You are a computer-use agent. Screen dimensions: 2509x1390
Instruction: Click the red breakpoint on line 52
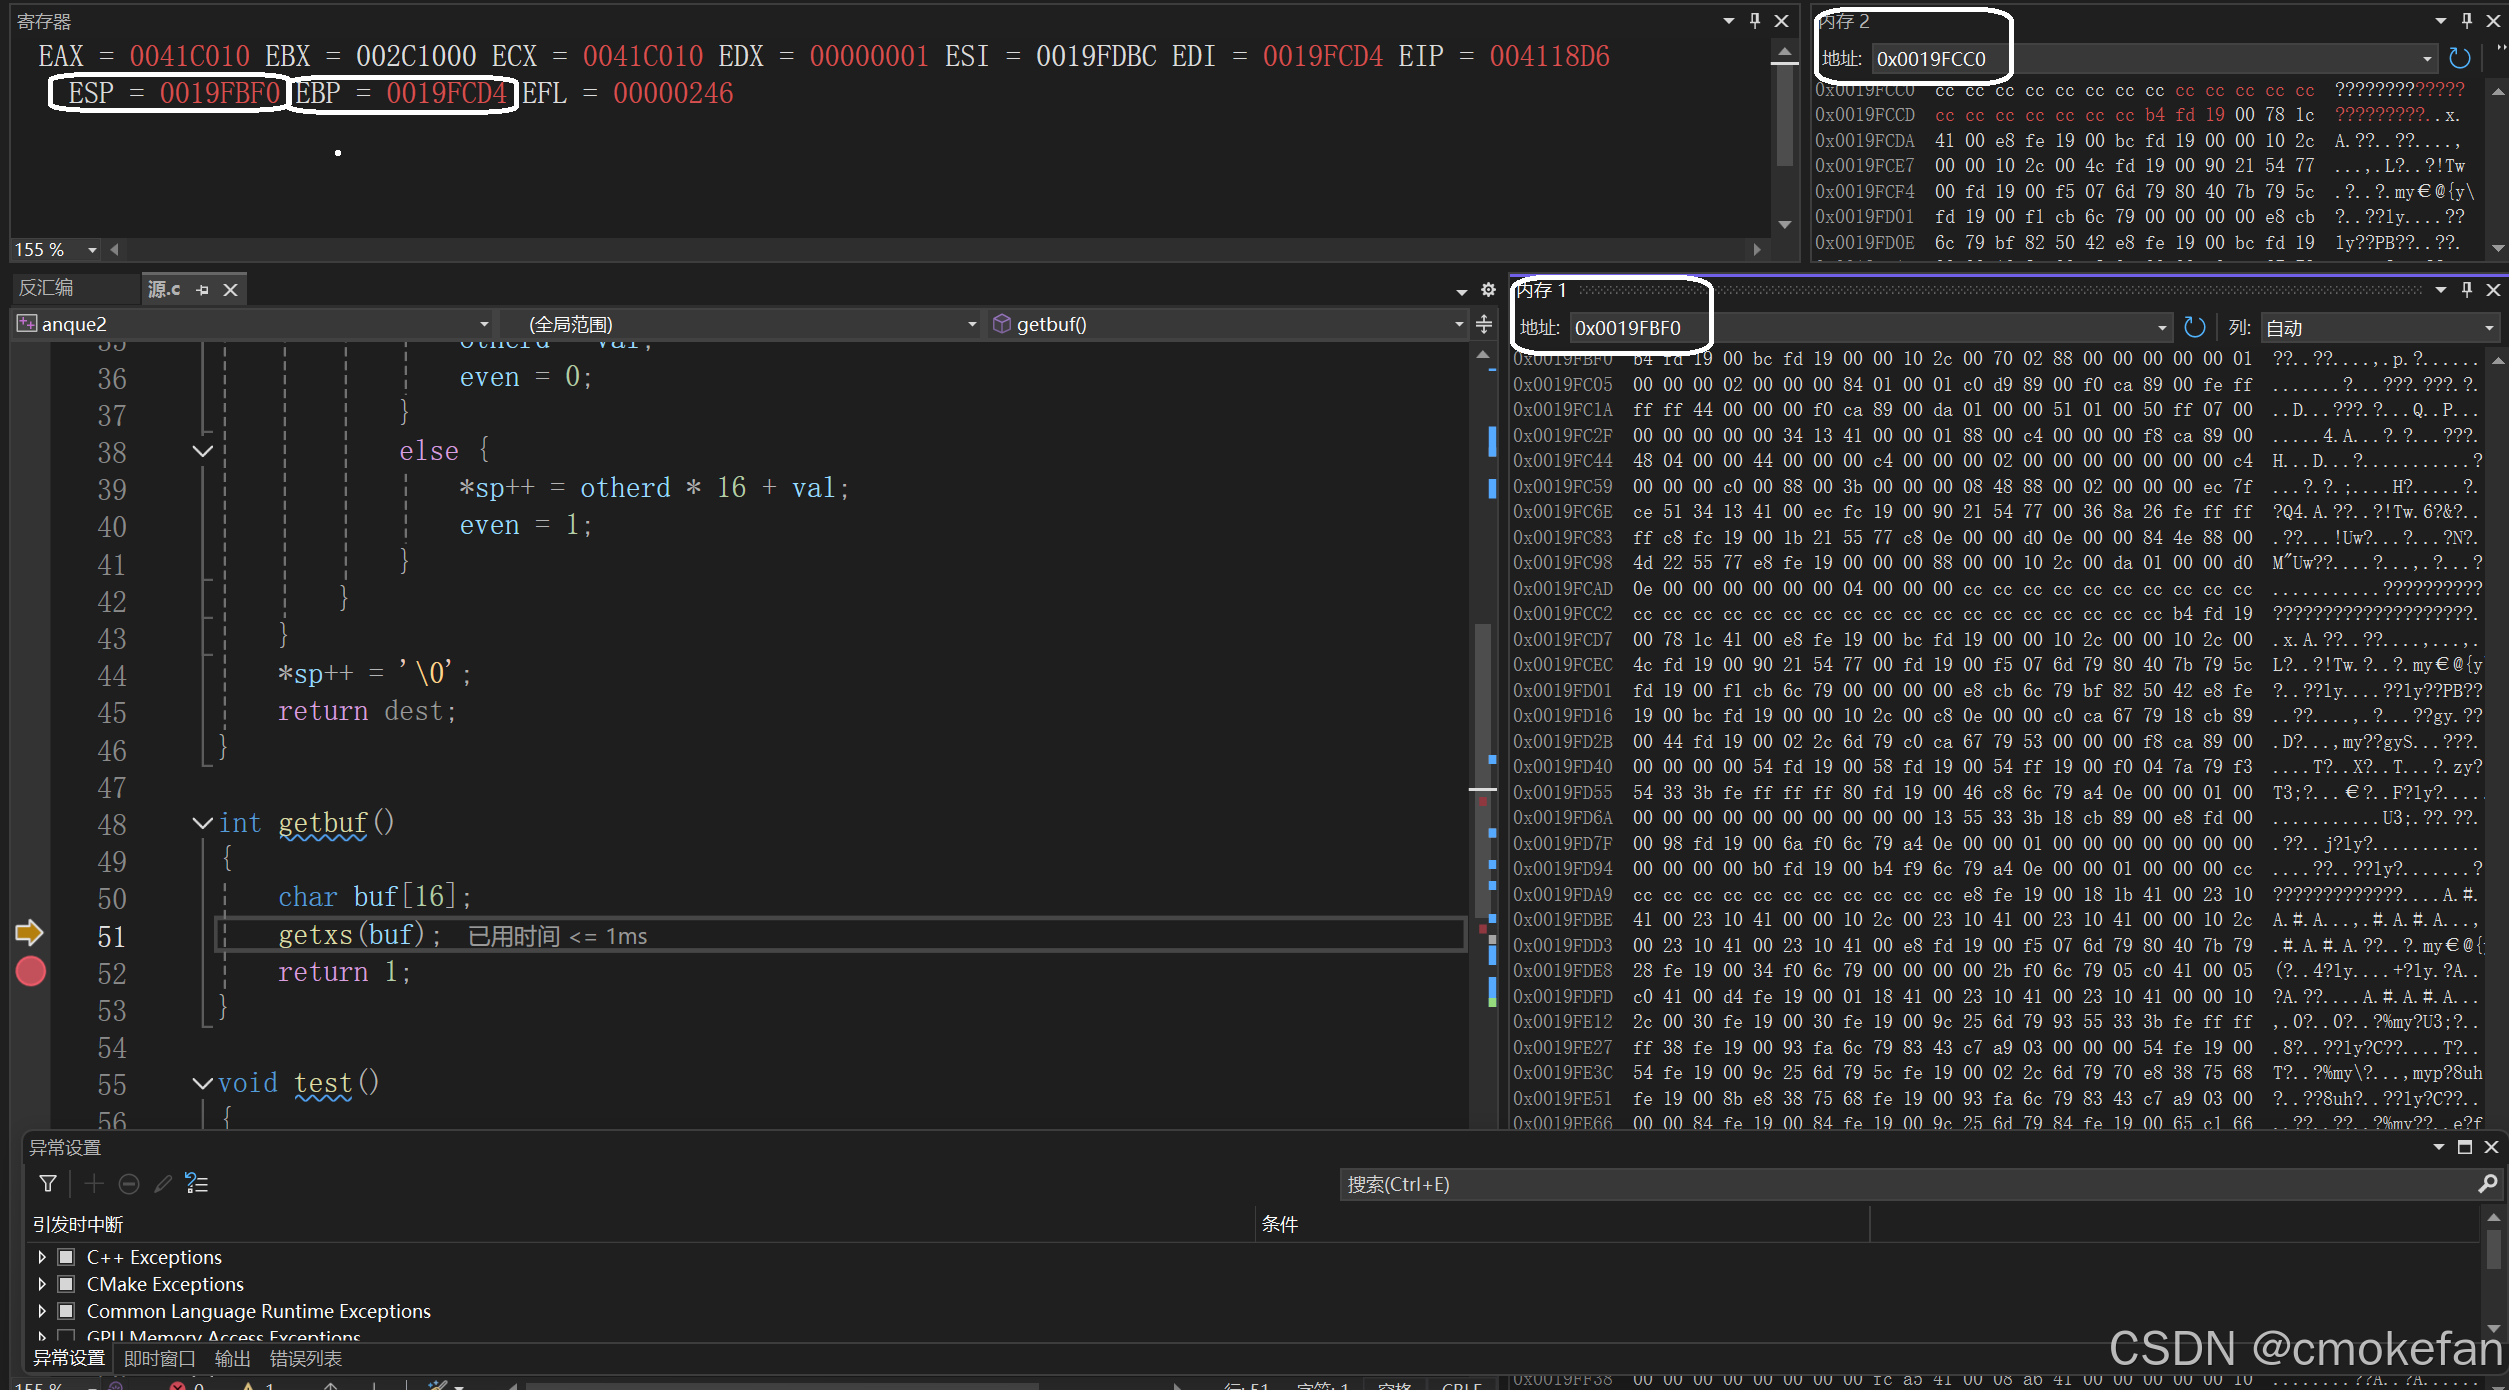[x=31, y=972]
